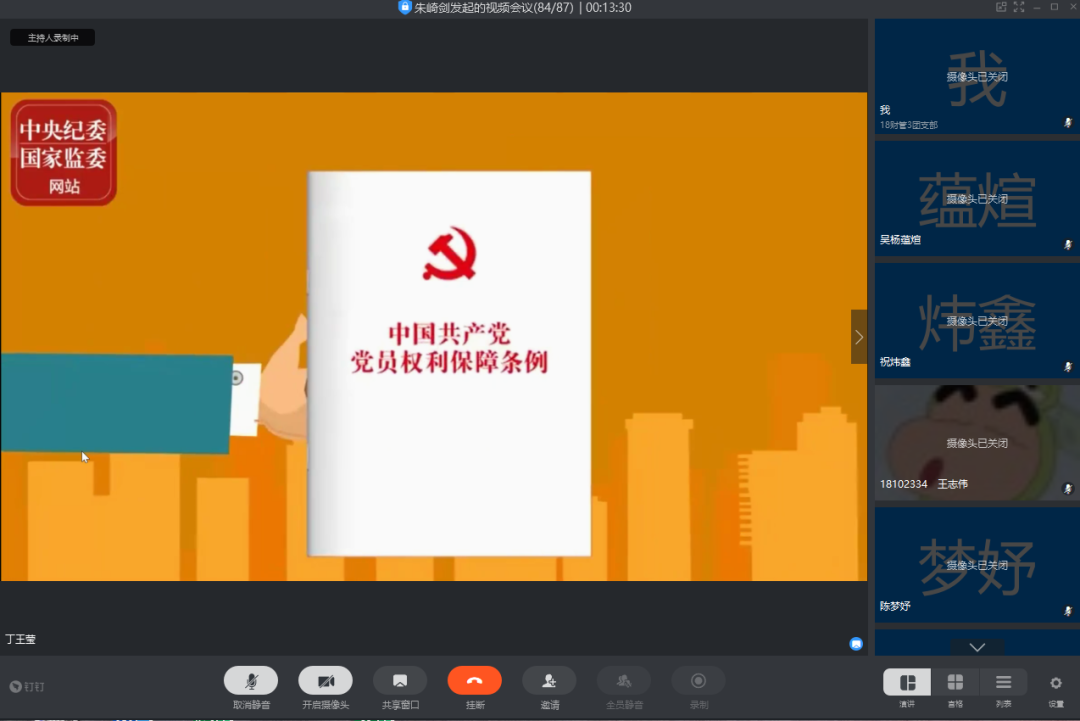
Task: Hang up call with red 挂断 button
Action: point(474,681)
